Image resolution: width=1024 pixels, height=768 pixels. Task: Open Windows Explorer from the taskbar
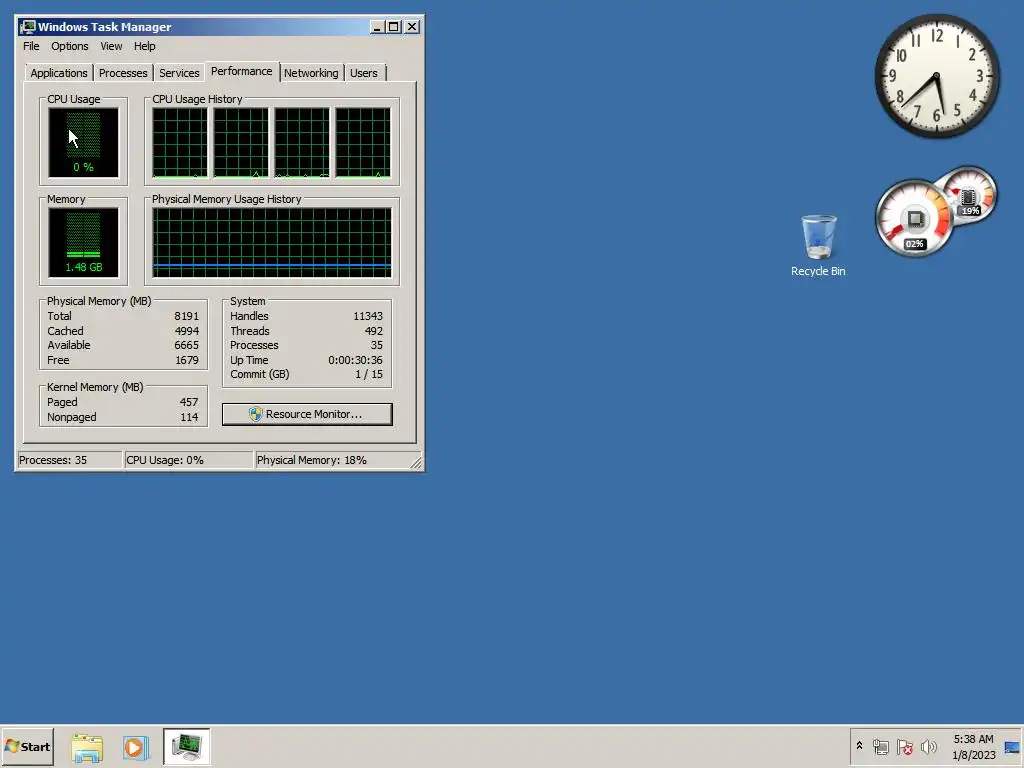[87, 747]
